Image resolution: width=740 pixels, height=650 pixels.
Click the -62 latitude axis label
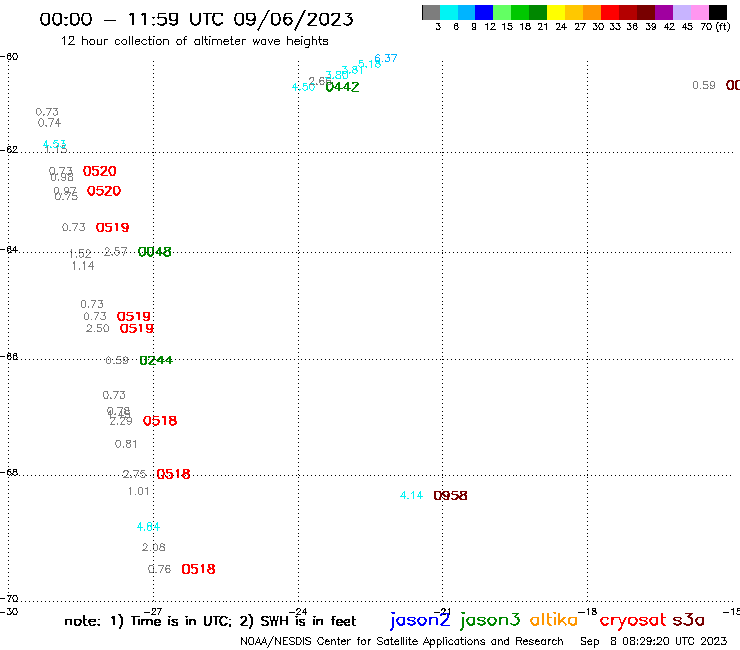tap(9, 150)
